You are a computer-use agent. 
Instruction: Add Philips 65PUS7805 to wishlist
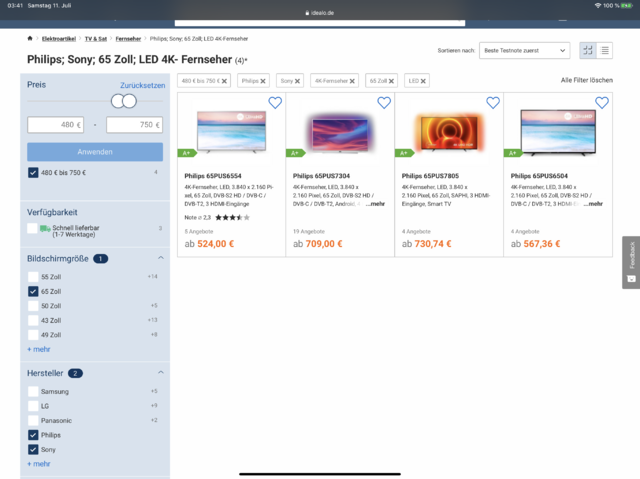[x=493, y=103]
